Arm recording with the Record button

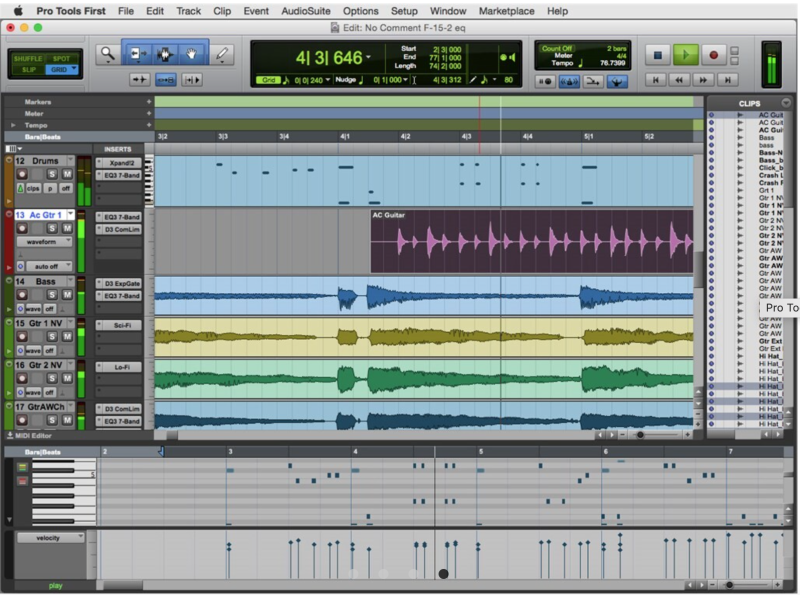[x=713, y=55]
